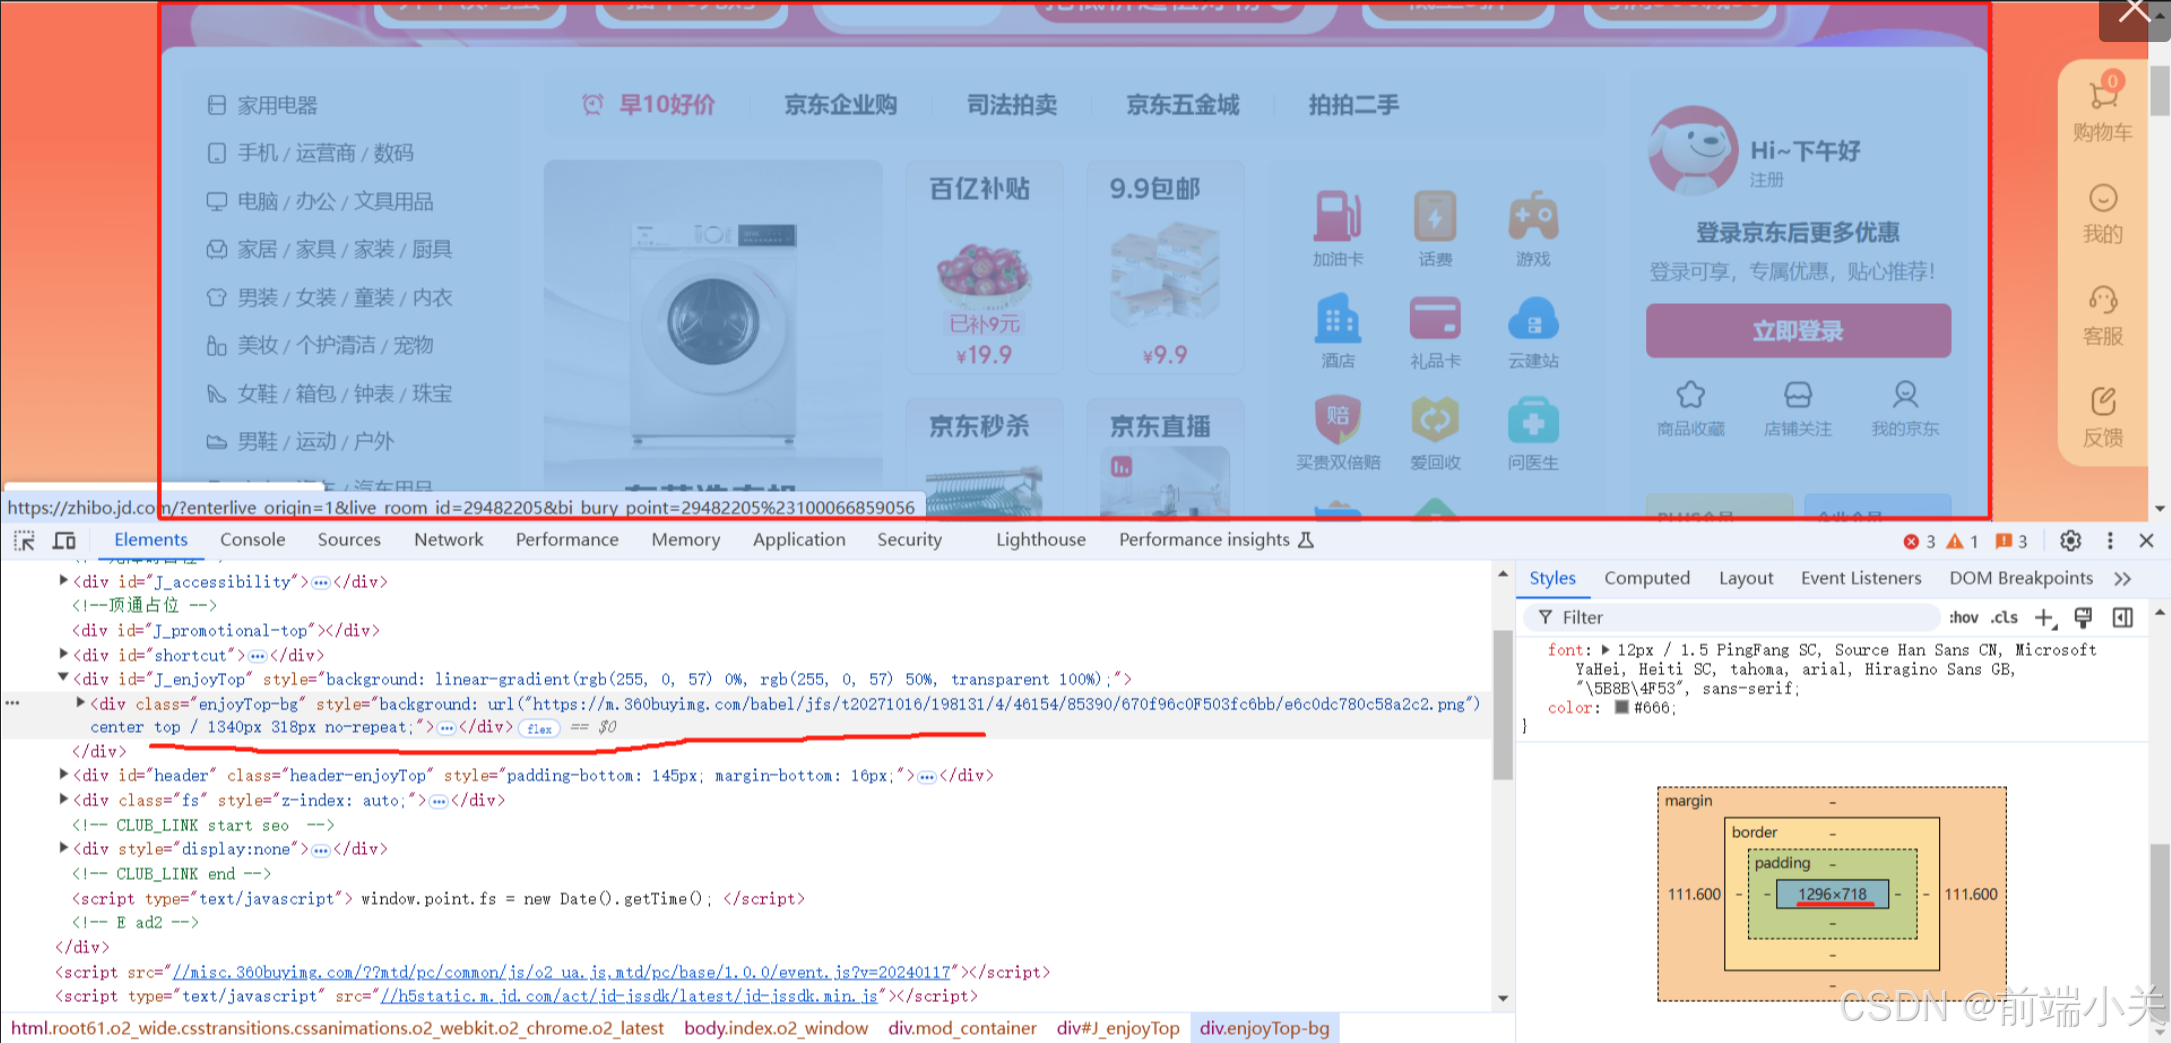
Task: Click the div#J_enjoyTop breadcrumb
Action: coord(1118,1028)
